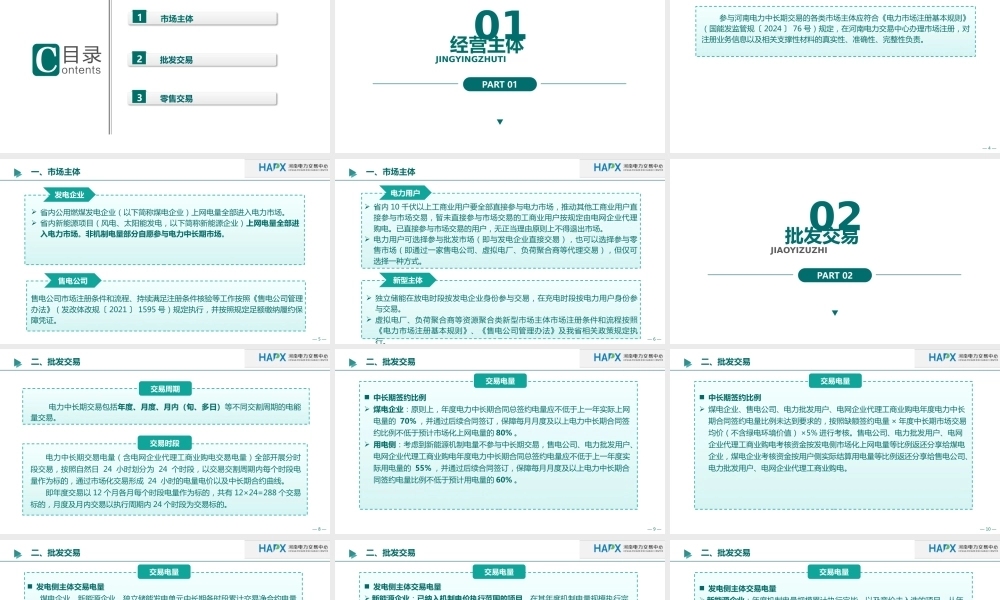1000x600 pixels.
Task: Click the paragraph about 省内公用燃煤发电企业
Action: [163, 212]
